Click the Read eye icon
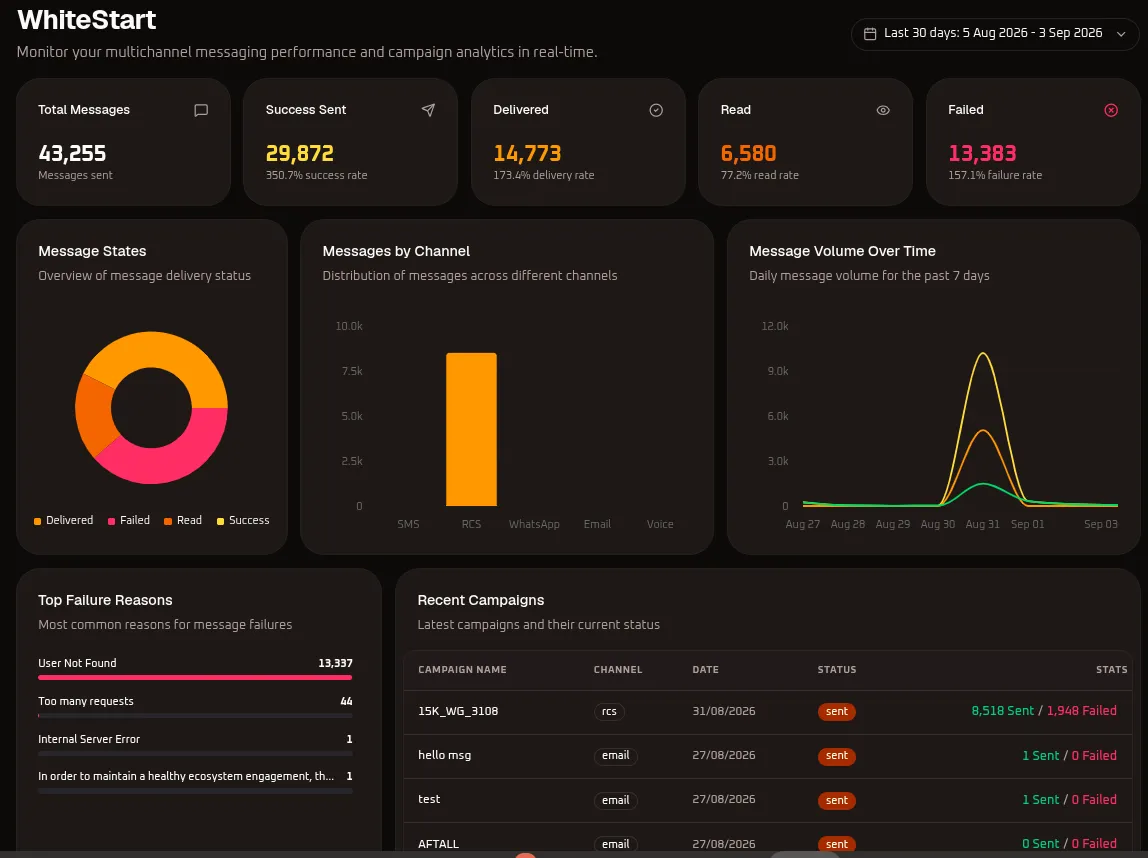 883,110
